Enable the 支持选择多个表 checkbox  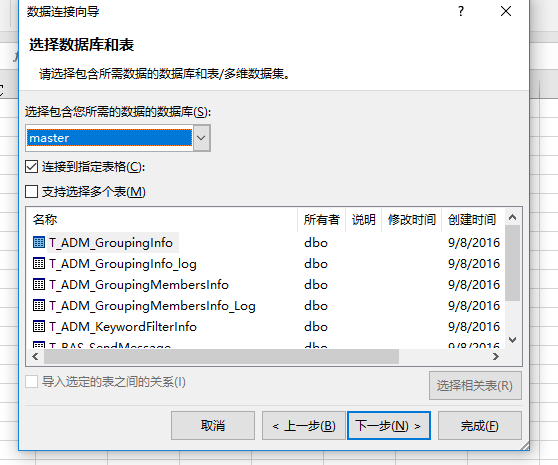(32, 191)
